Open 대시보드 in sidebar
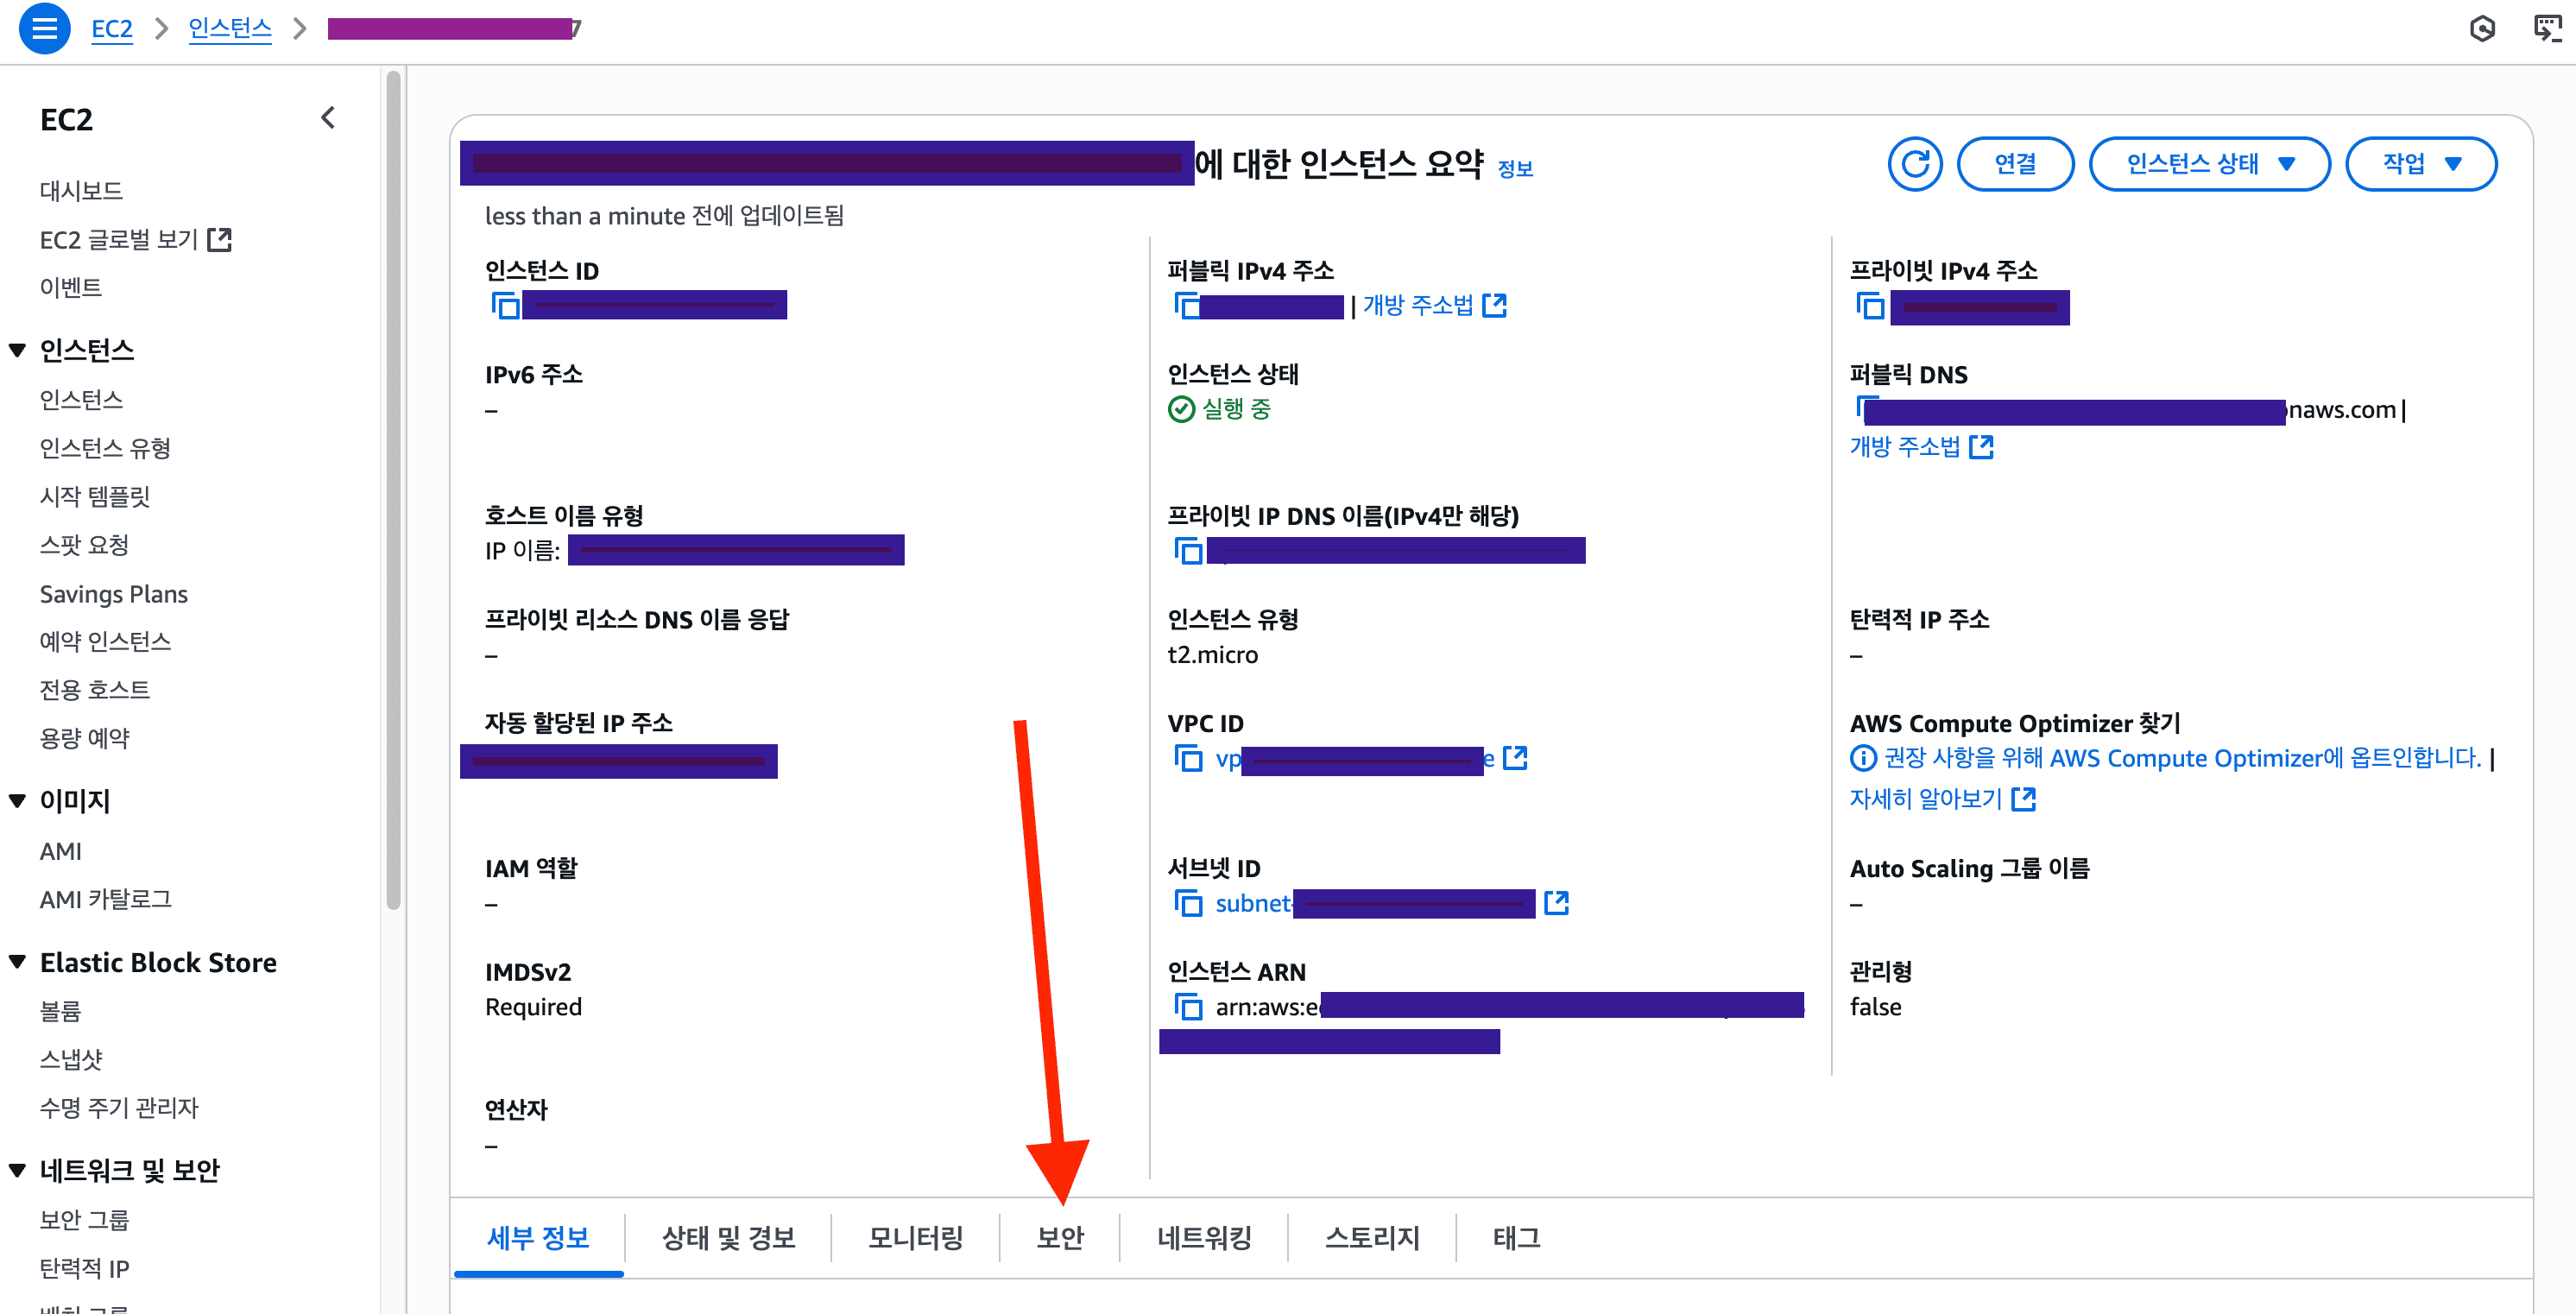The image size is (2576, 1314). click(x=81, y=190)
